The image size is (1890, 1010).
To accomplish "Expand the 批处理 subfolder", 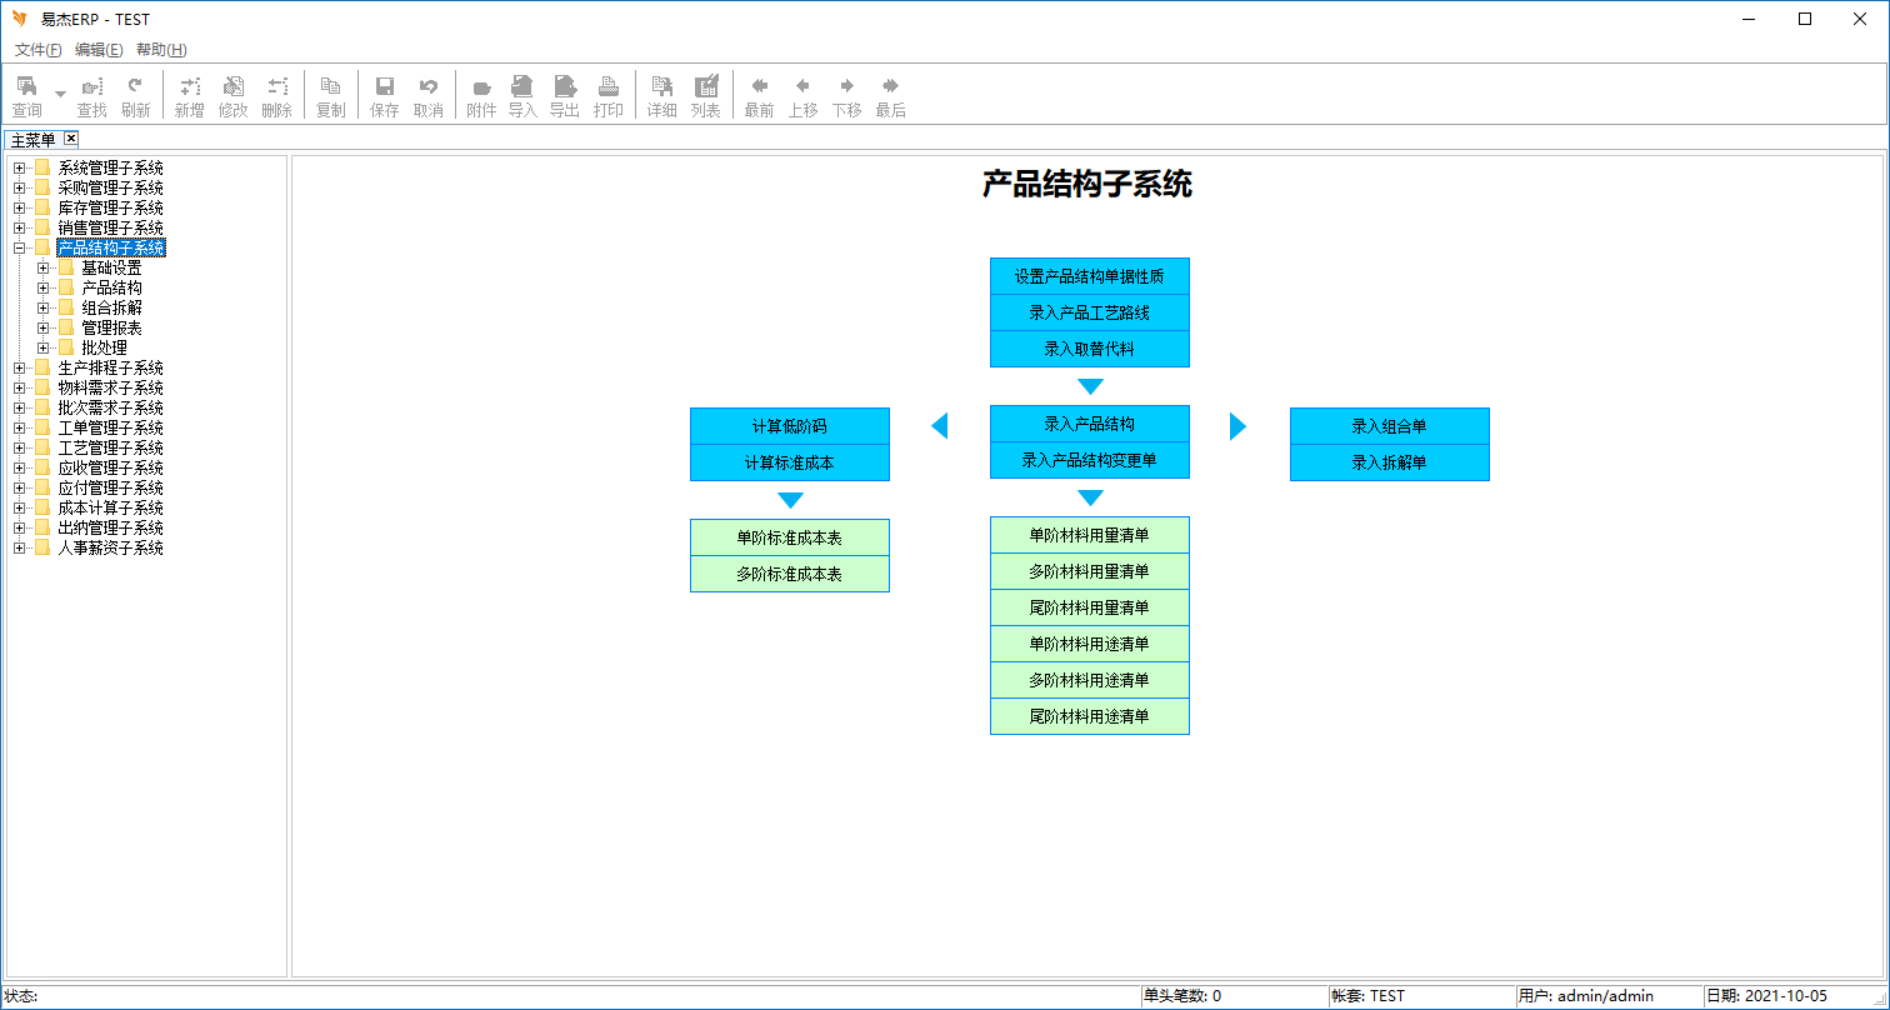I will pos(43,348).
